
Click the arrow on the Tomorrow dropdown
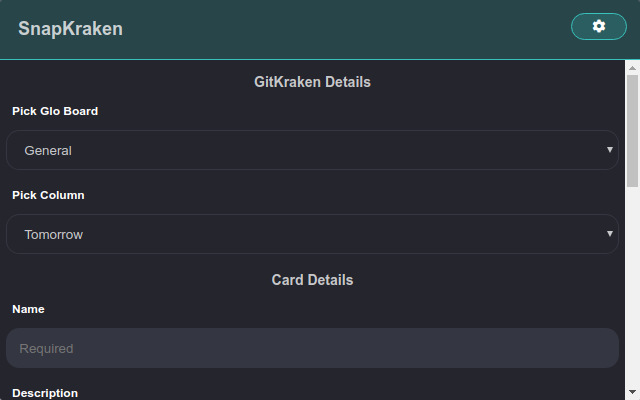point(609,234)
